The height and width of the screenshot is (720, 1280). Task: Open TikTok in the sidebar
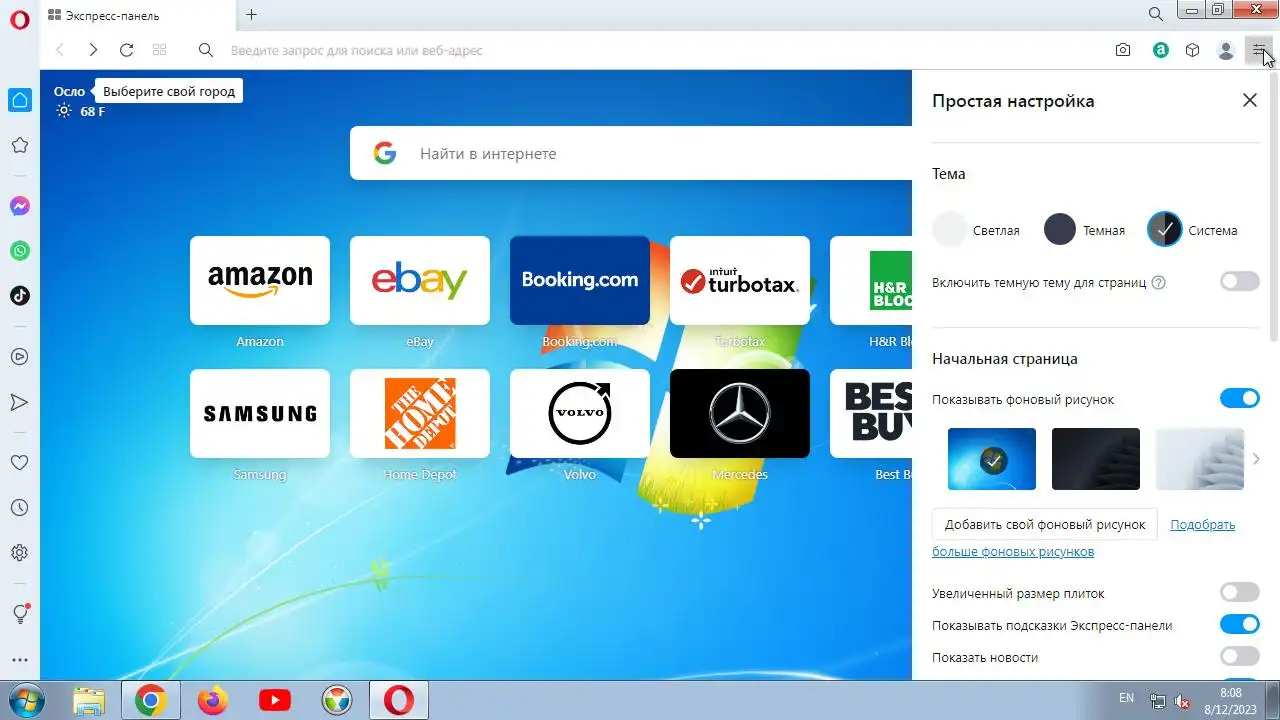[x=19, y=295]
